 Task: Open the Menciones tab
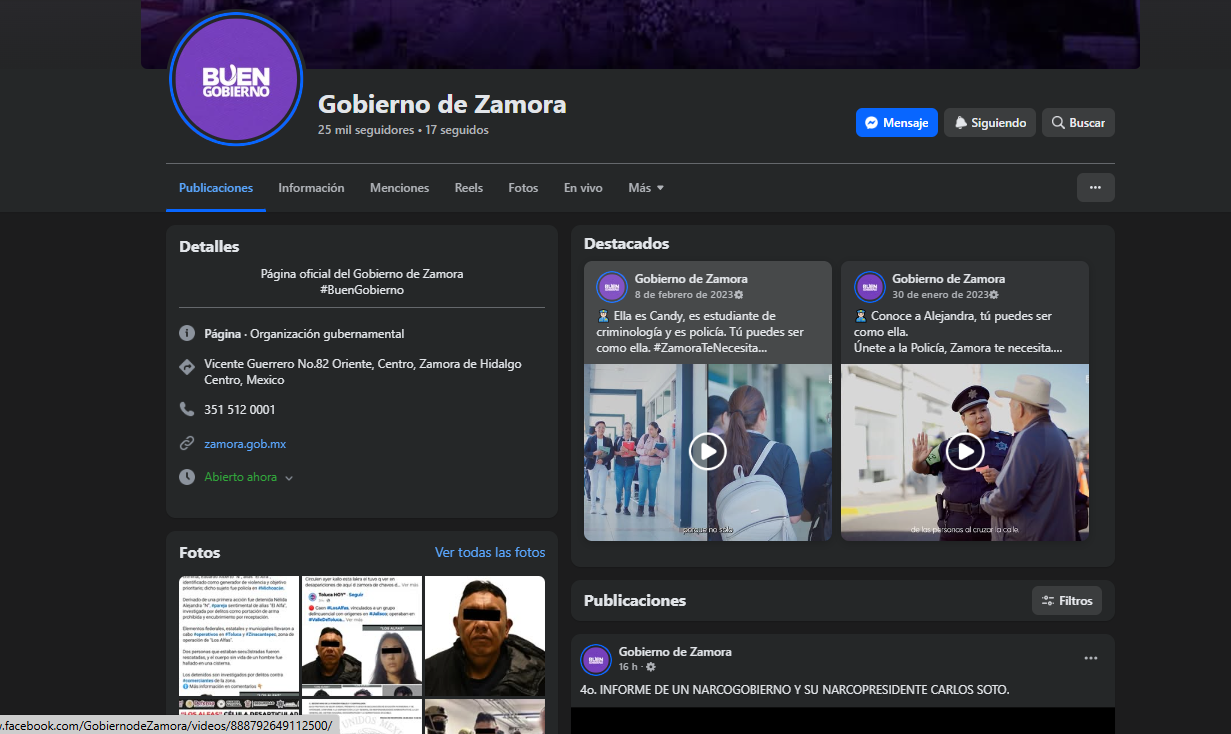(x=399, y=188)
